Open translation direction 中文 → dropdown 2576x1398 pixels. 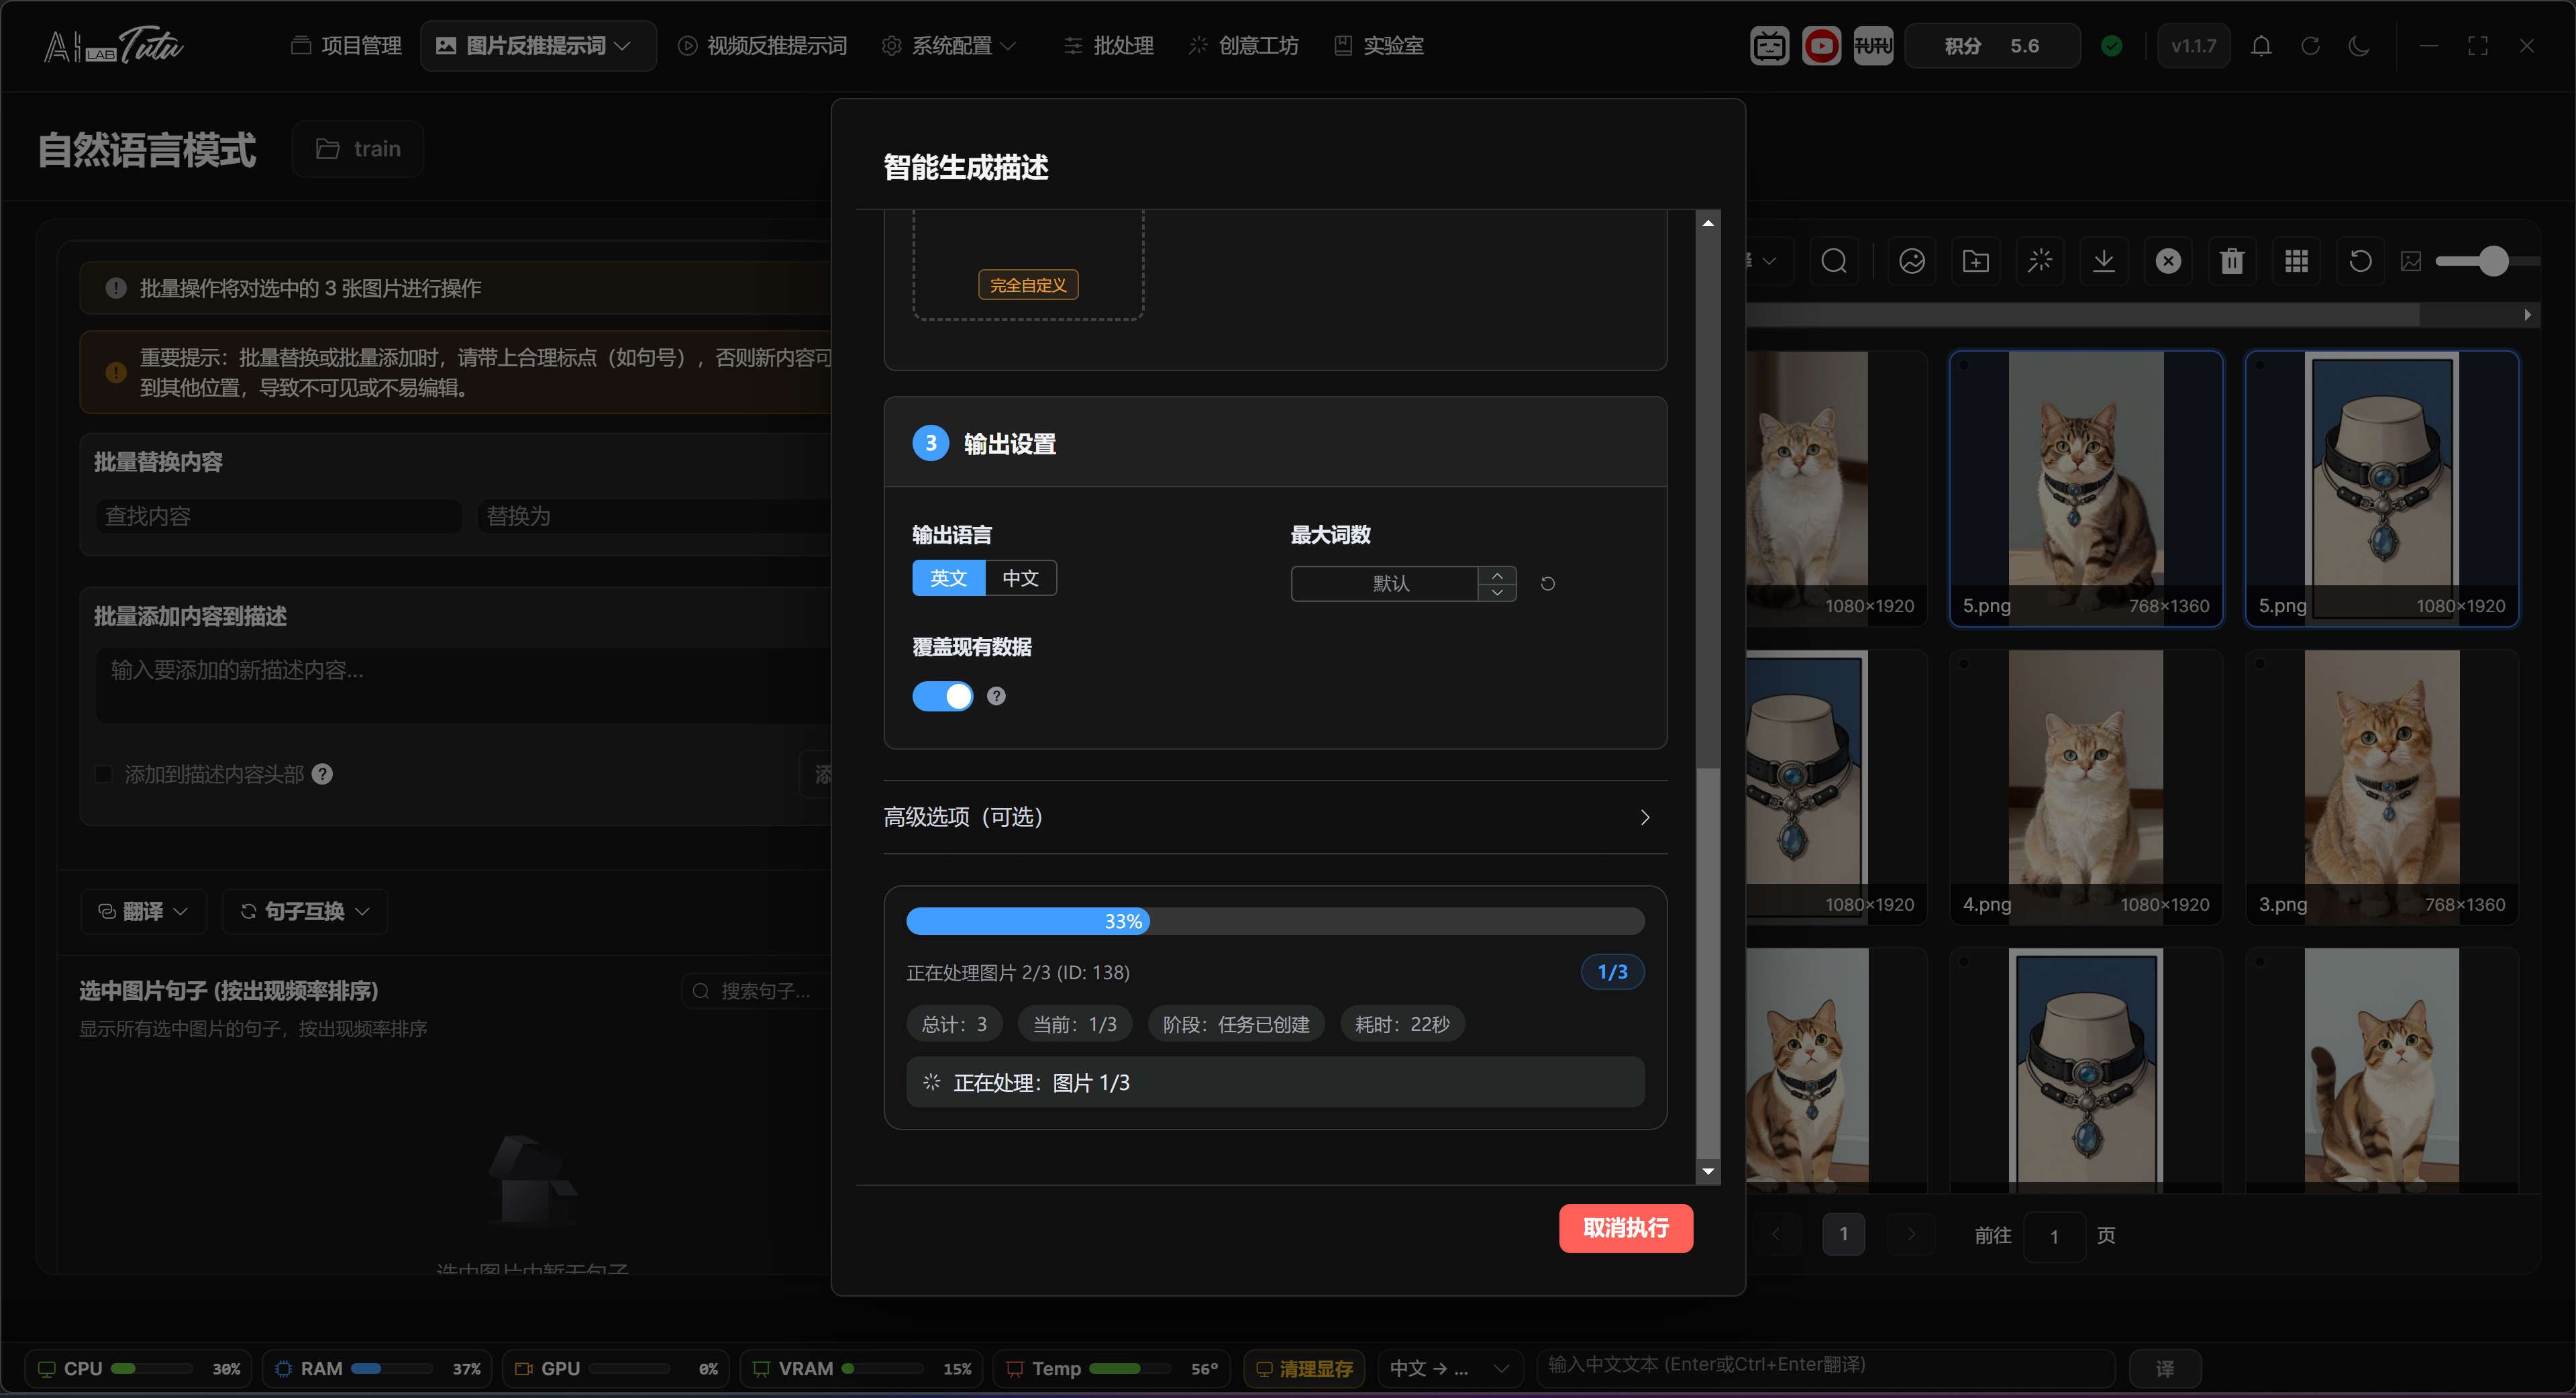click(1450, 1368)
